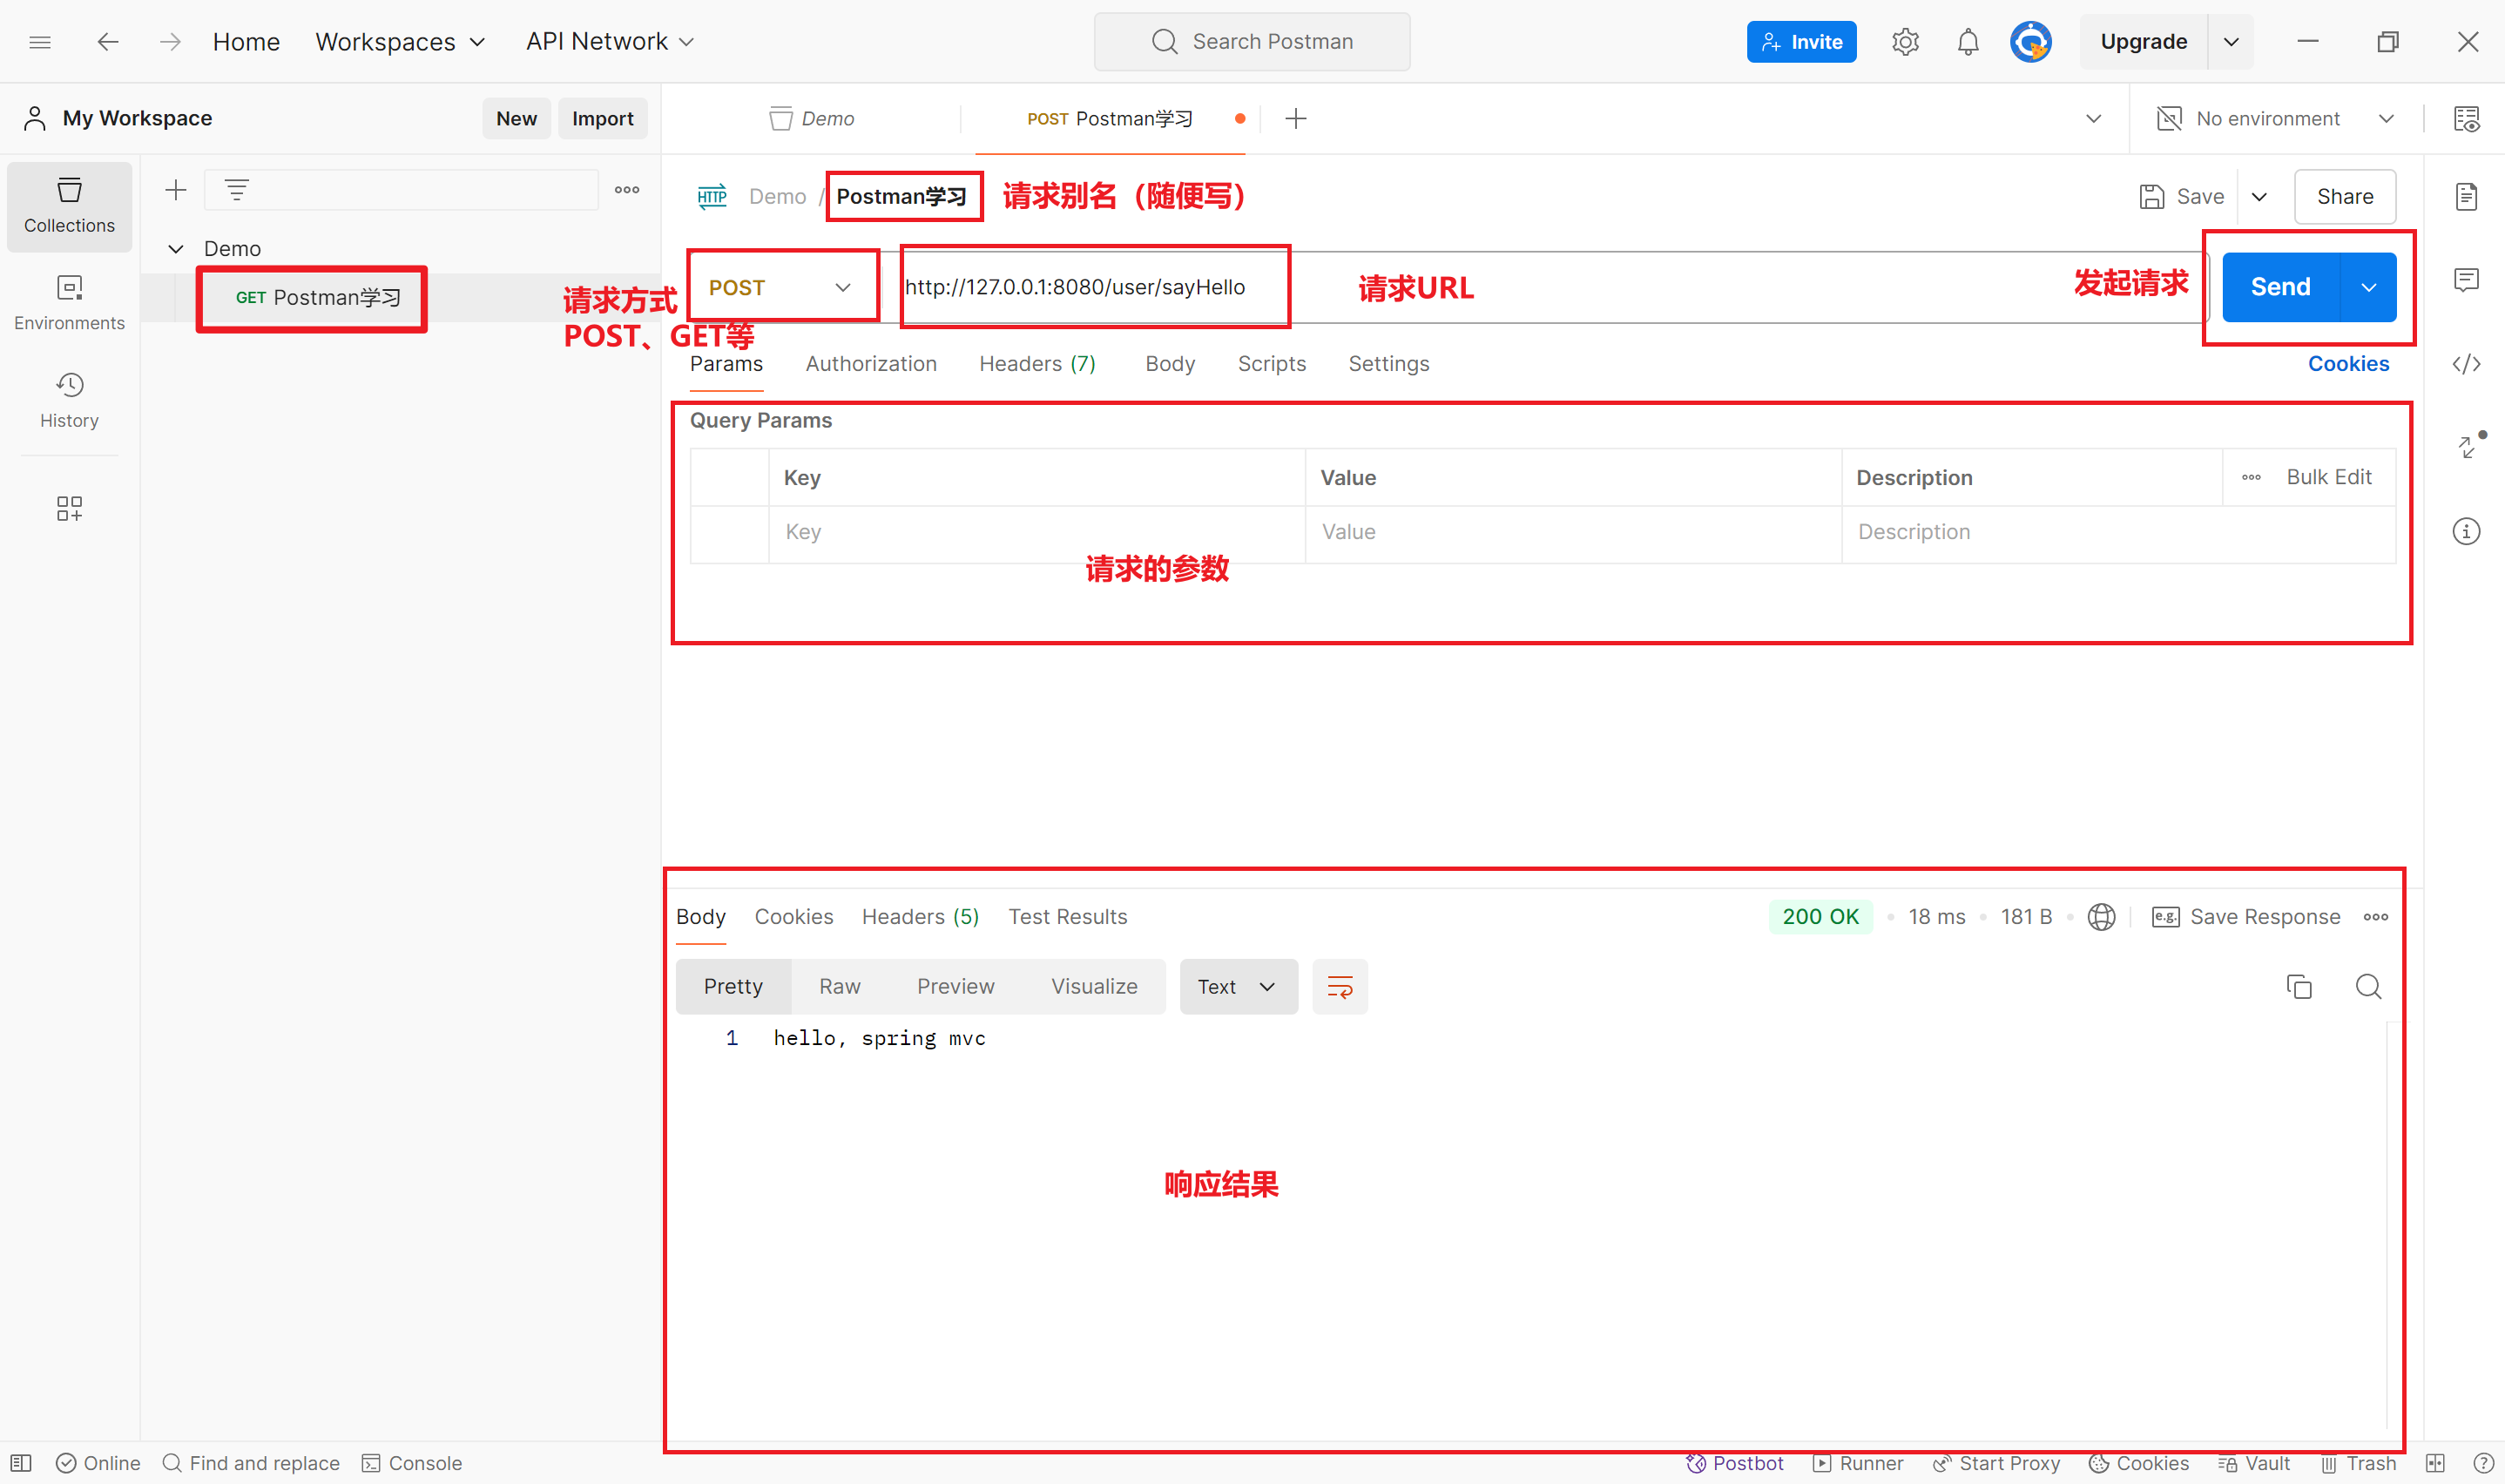Open the Cookies link
The width and height of the screenshot is (2505, 1484).
point(2348,364)
